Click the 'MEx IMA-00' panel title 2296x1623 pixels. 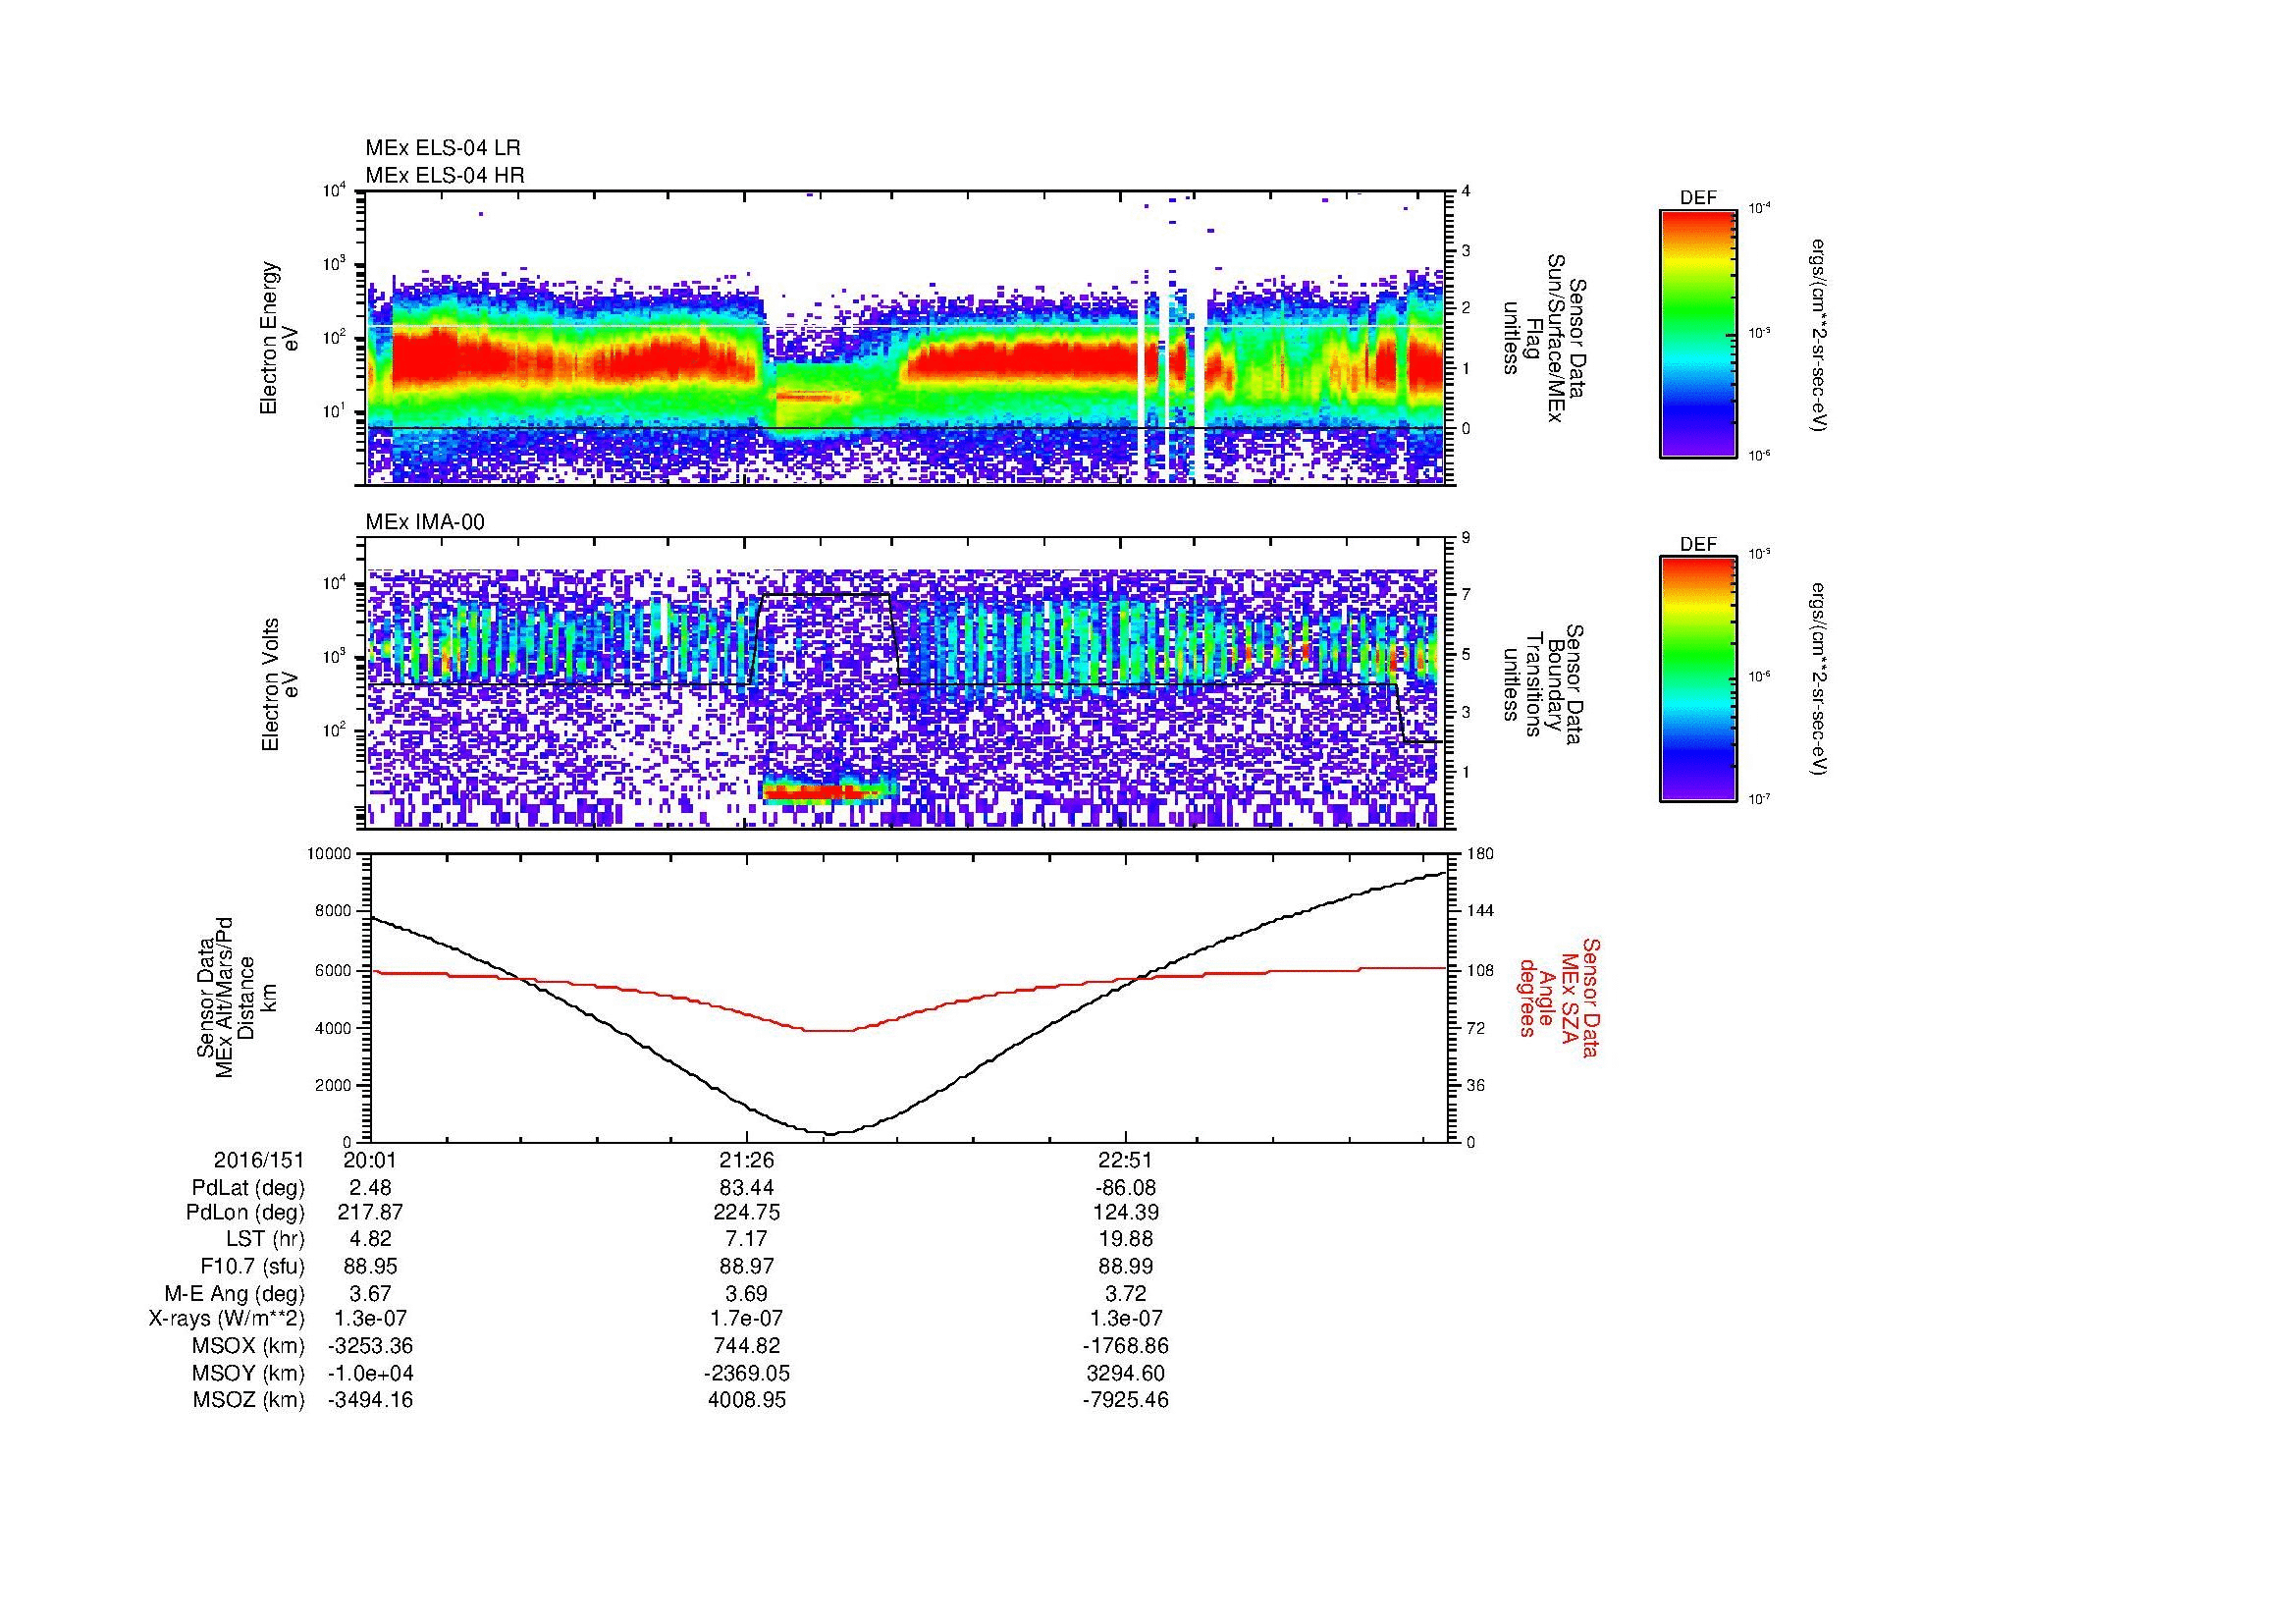[x=425, y=522]
